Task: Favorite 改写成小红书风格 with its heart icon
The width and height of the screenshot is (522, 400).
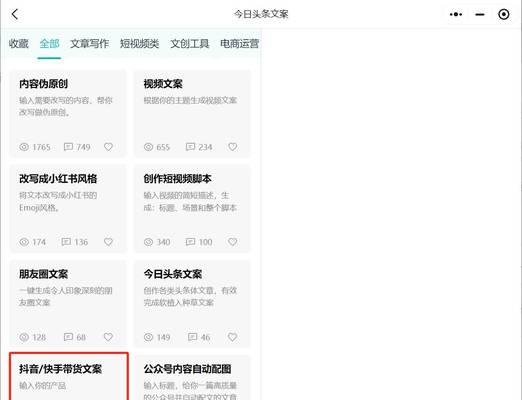Action: (x=108, y=242)
